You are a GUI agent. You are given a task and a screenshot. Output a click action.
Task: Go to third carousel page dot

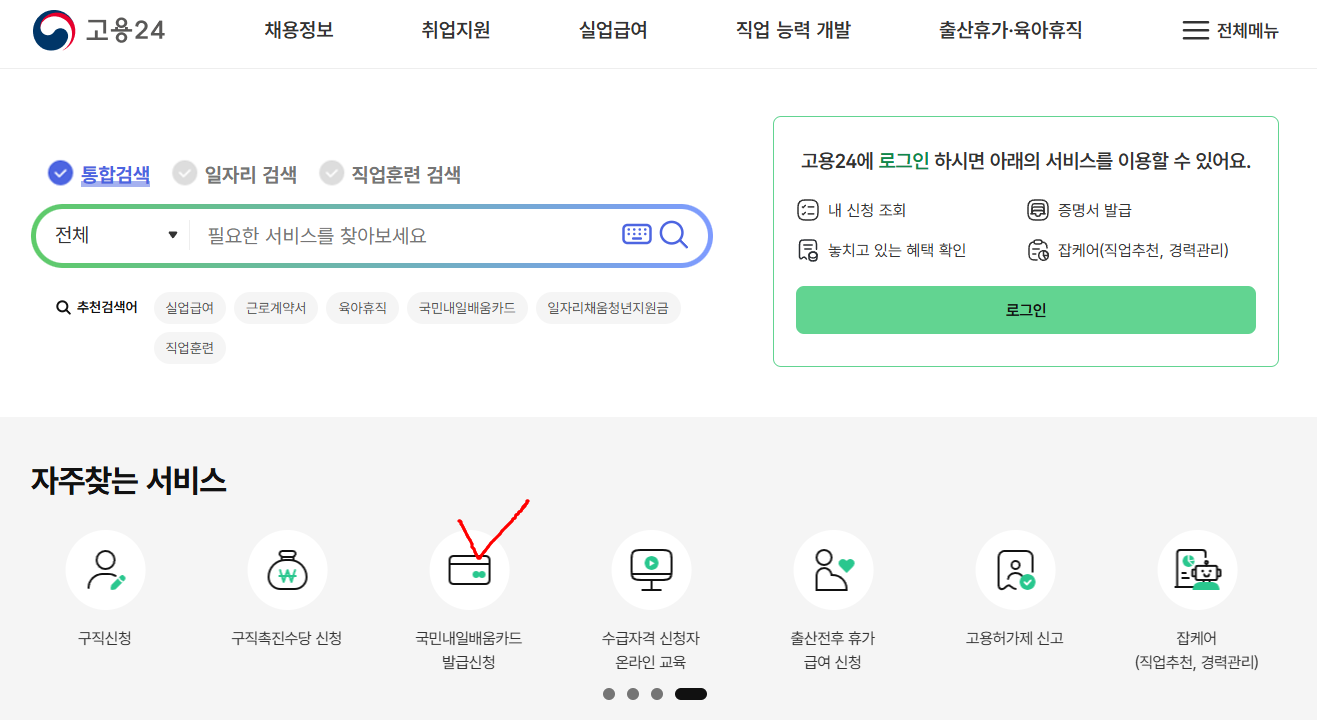(657, 694)
